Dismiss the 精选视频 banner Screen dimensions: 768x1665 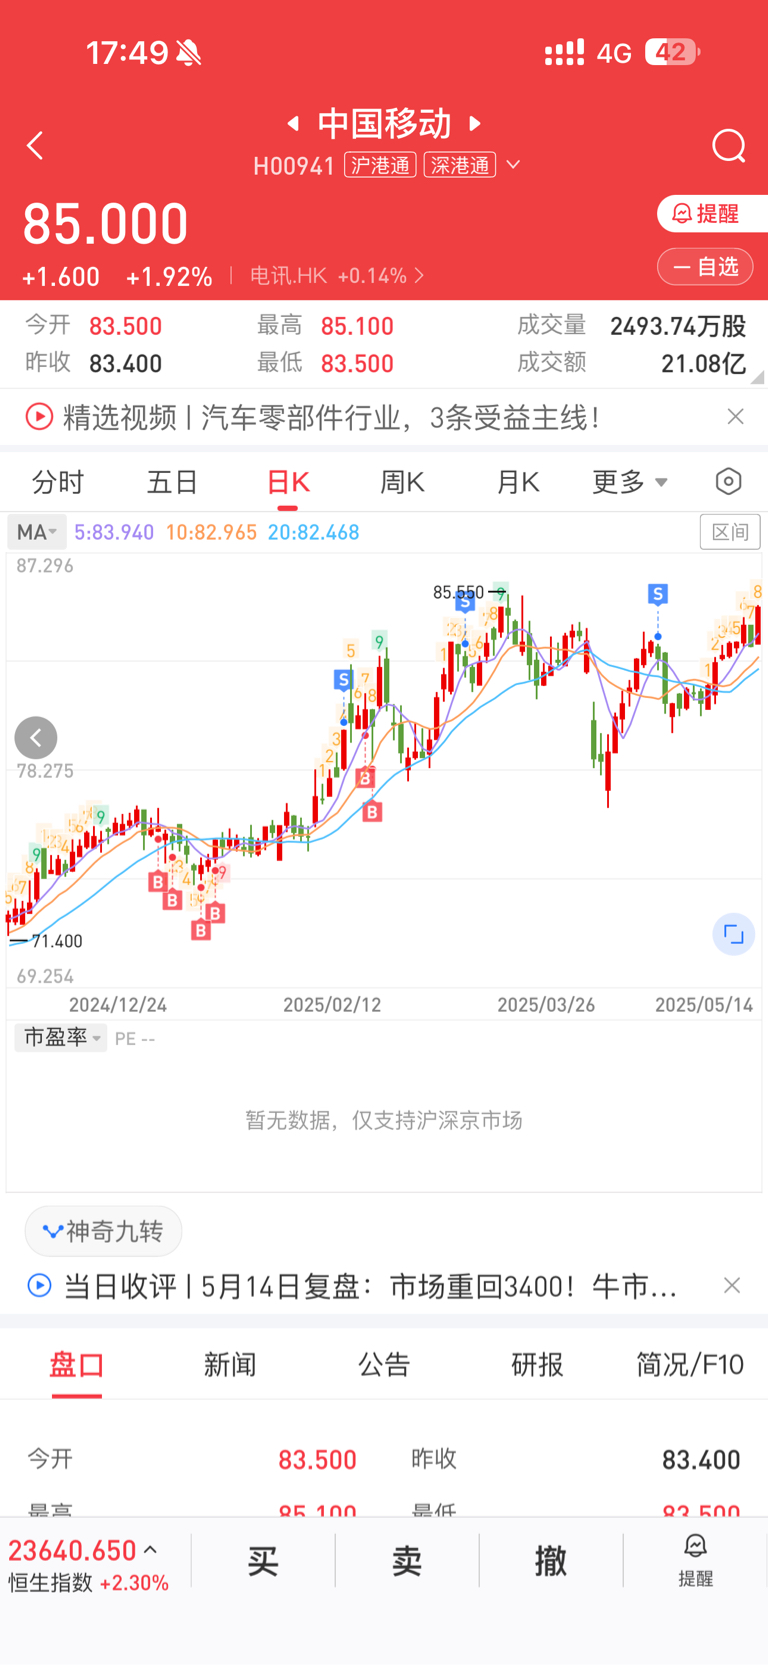(x=735, y=416)
